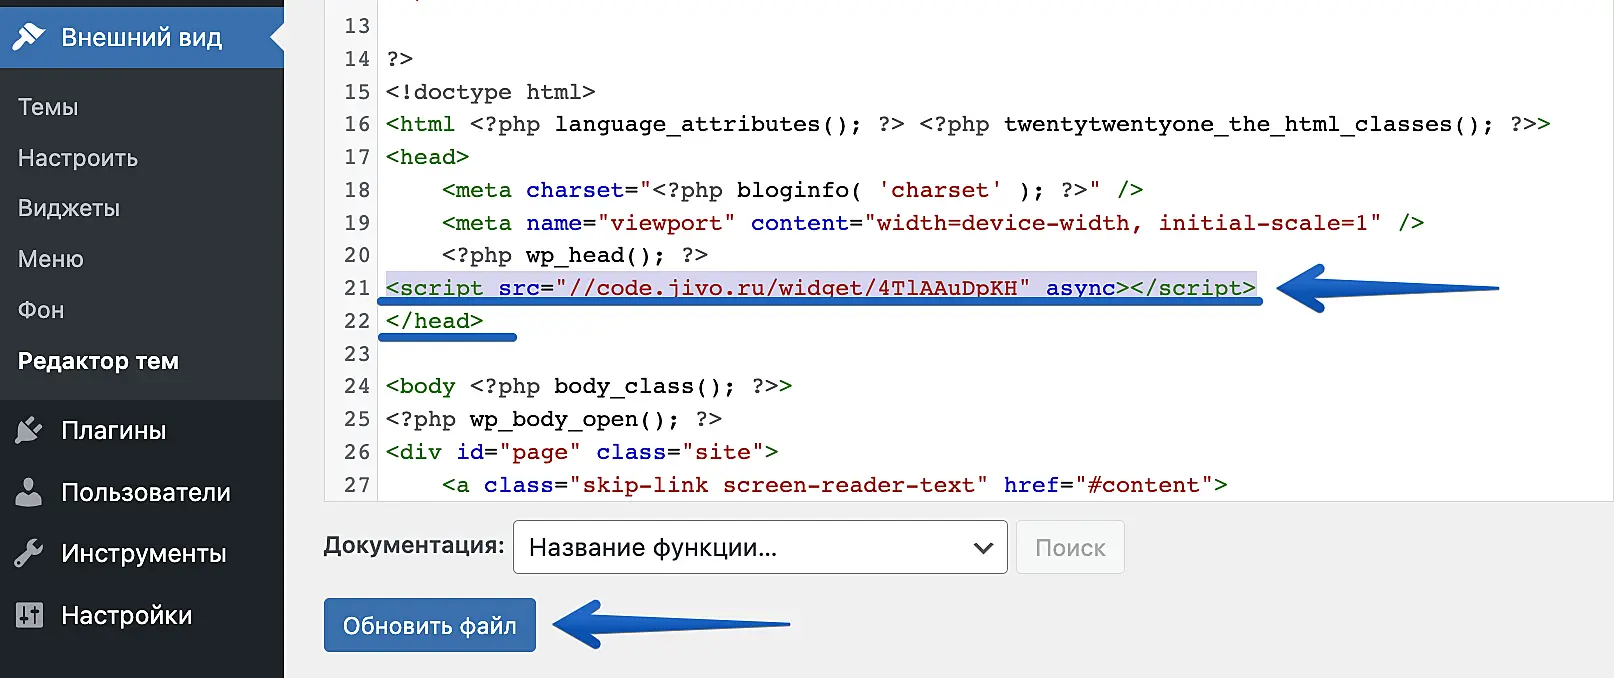The image size is (1614, 678).
Task: Open the Меню submenu item
Action: click(51, 259)
